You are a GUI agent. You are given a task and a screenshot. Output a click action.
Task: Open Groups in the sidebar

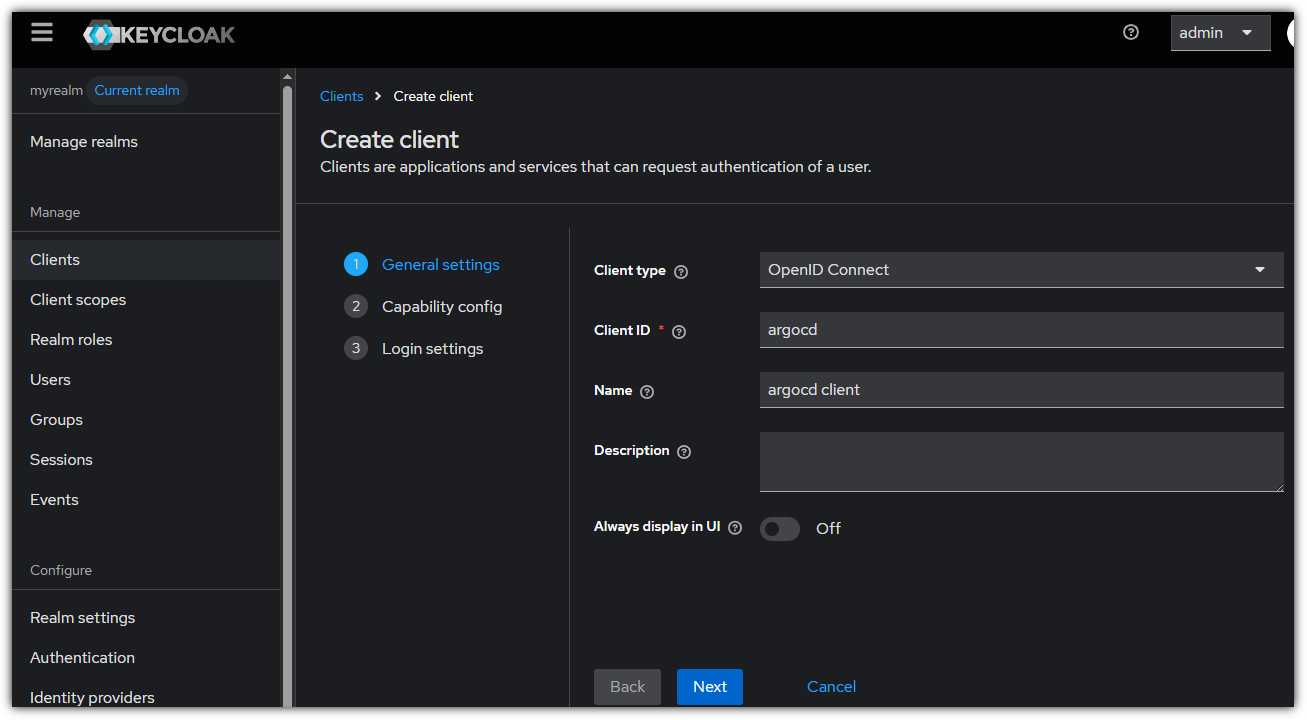(146, 420)
